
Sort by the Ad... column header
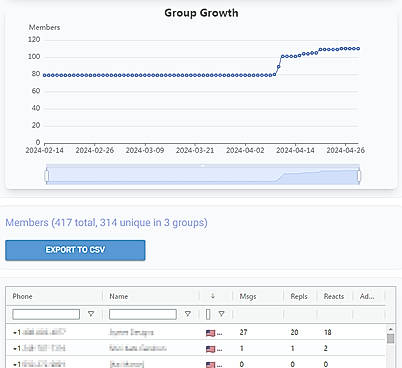coord(367,296)
